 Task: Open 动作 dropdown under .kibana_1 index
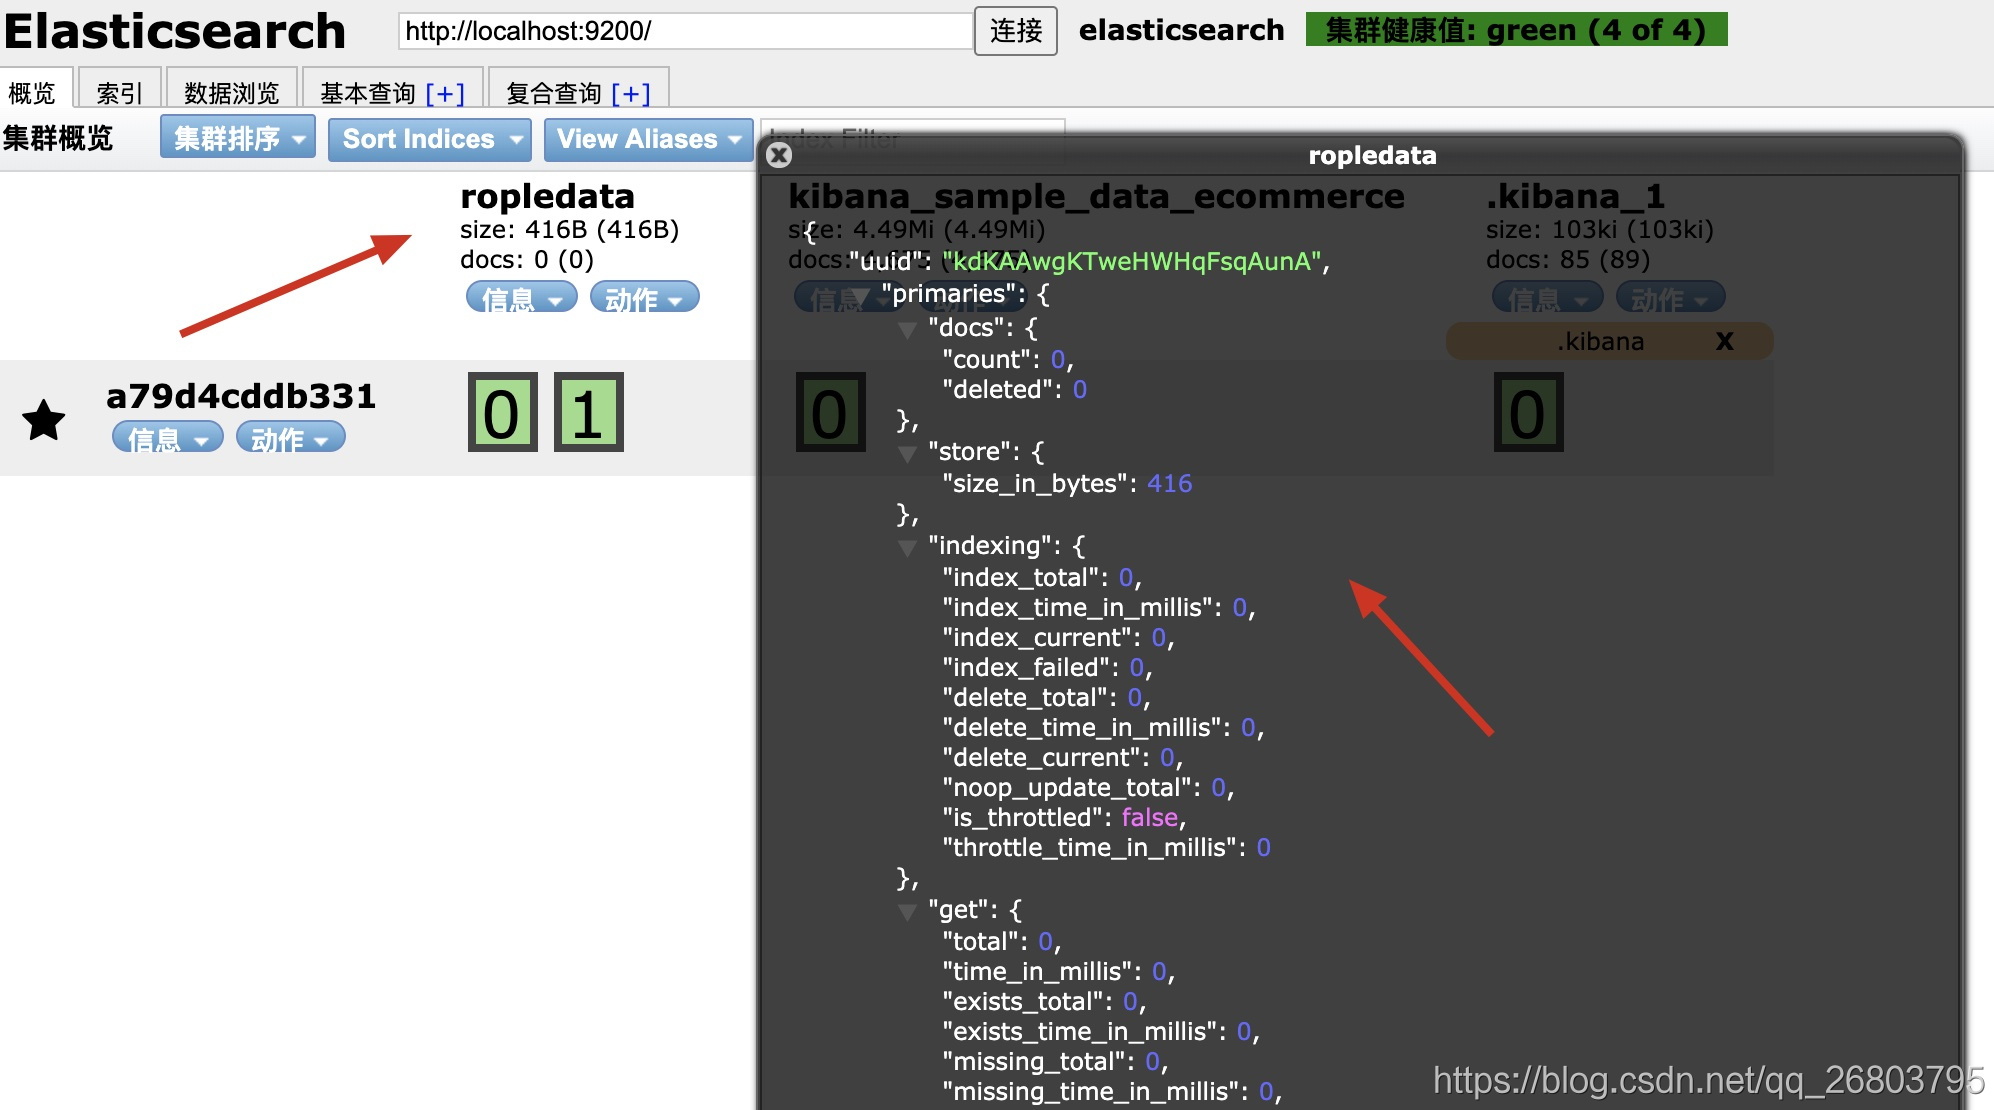point(1670,298)
